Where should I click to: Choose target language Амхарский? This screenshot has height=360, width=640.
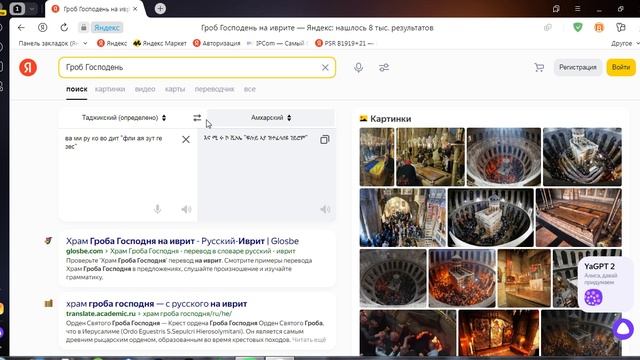271,118
